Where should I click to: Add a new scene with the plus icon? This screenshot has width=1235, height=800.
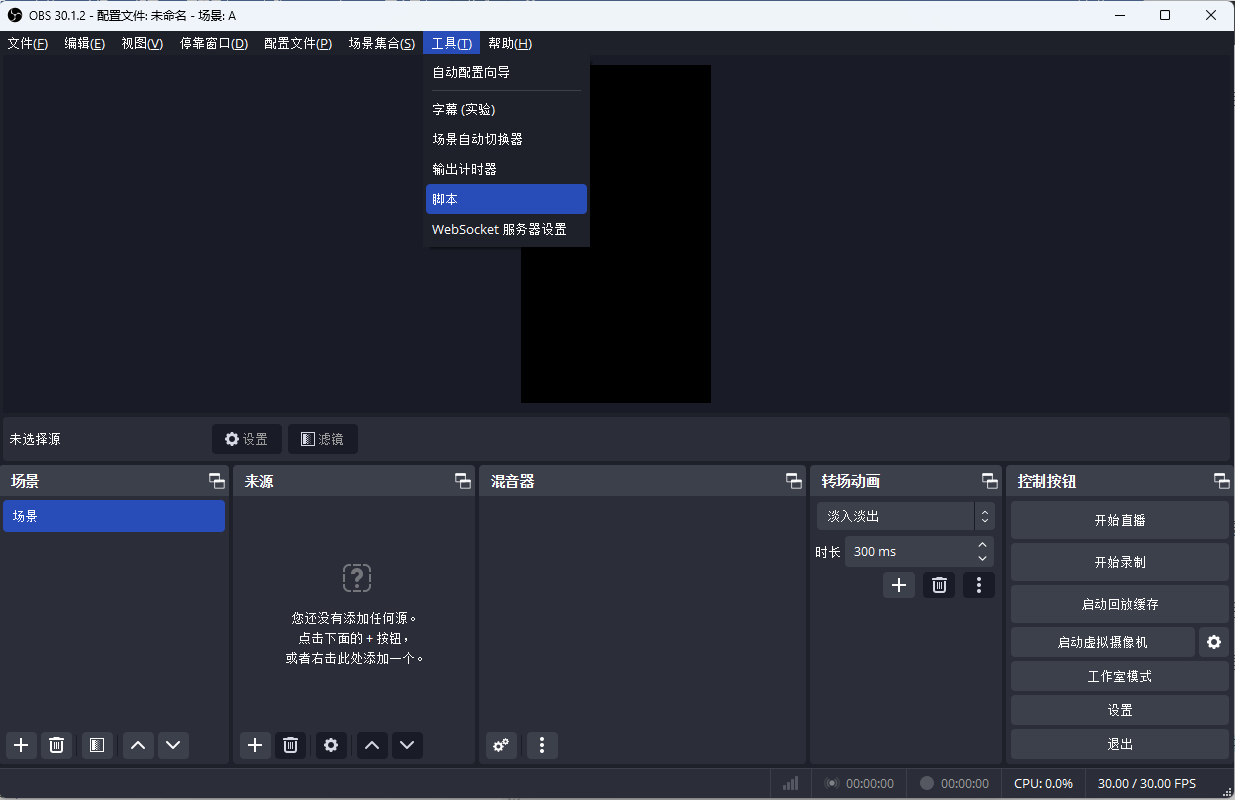click(x=21, y=745)
